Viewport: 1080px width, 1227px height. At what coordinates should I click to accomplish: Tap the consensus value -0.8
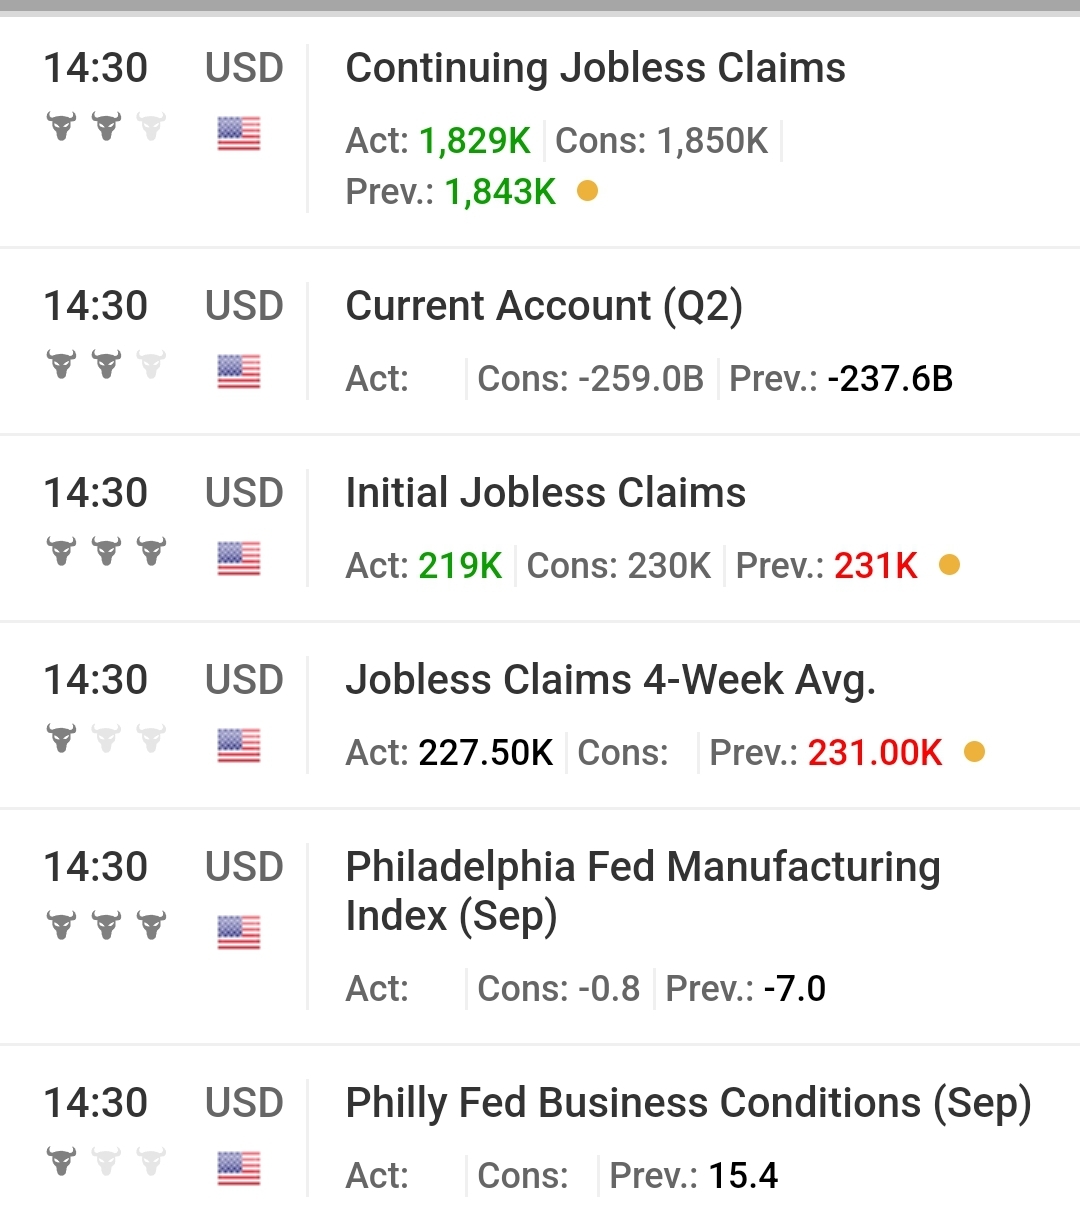point(609,989)
